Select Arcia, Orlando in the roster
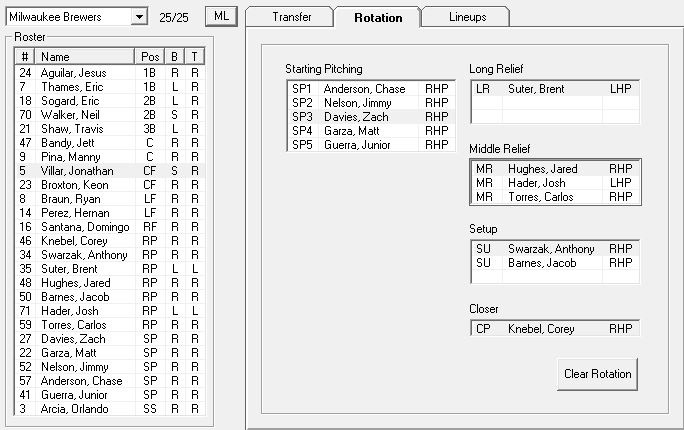Viewport: 684px width, 430px height. point(110,409)
